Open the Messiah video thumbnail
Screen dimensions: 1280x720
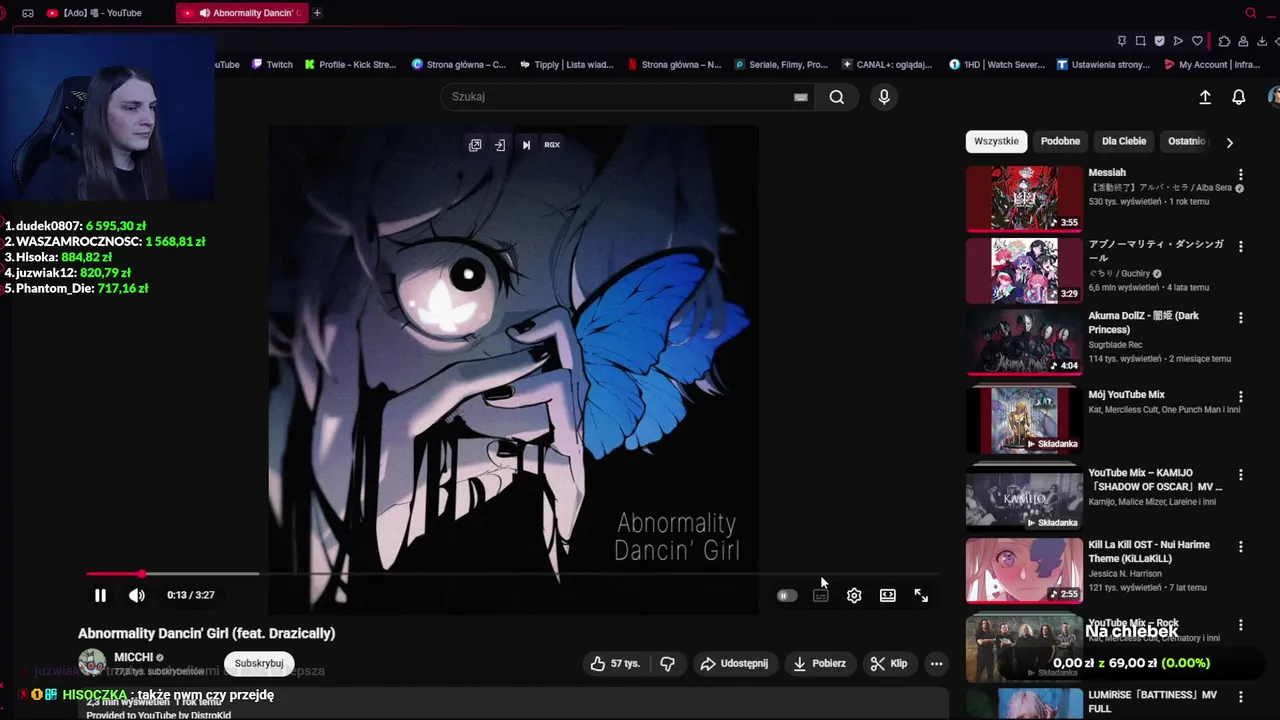coord(1024,198)
